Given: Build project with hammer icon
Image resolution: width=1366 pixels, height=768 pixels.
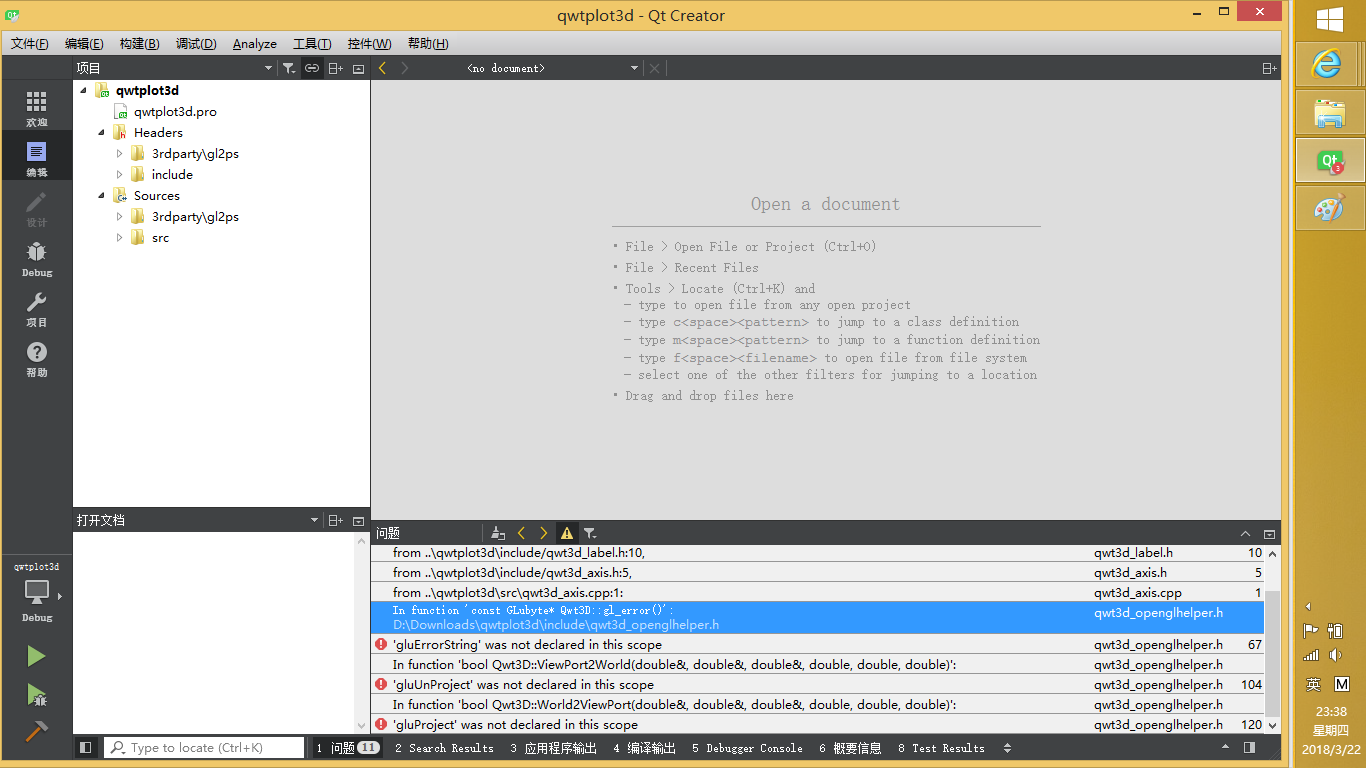Looking at the screenshot, I should (x=36, y=731).
